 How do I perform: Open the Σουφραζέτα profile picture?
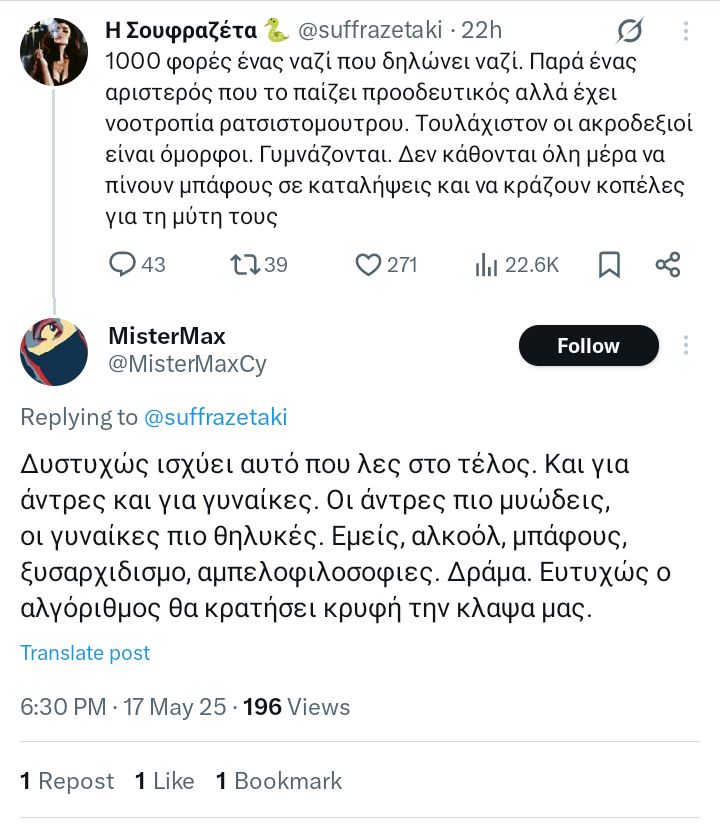(54, 52)
